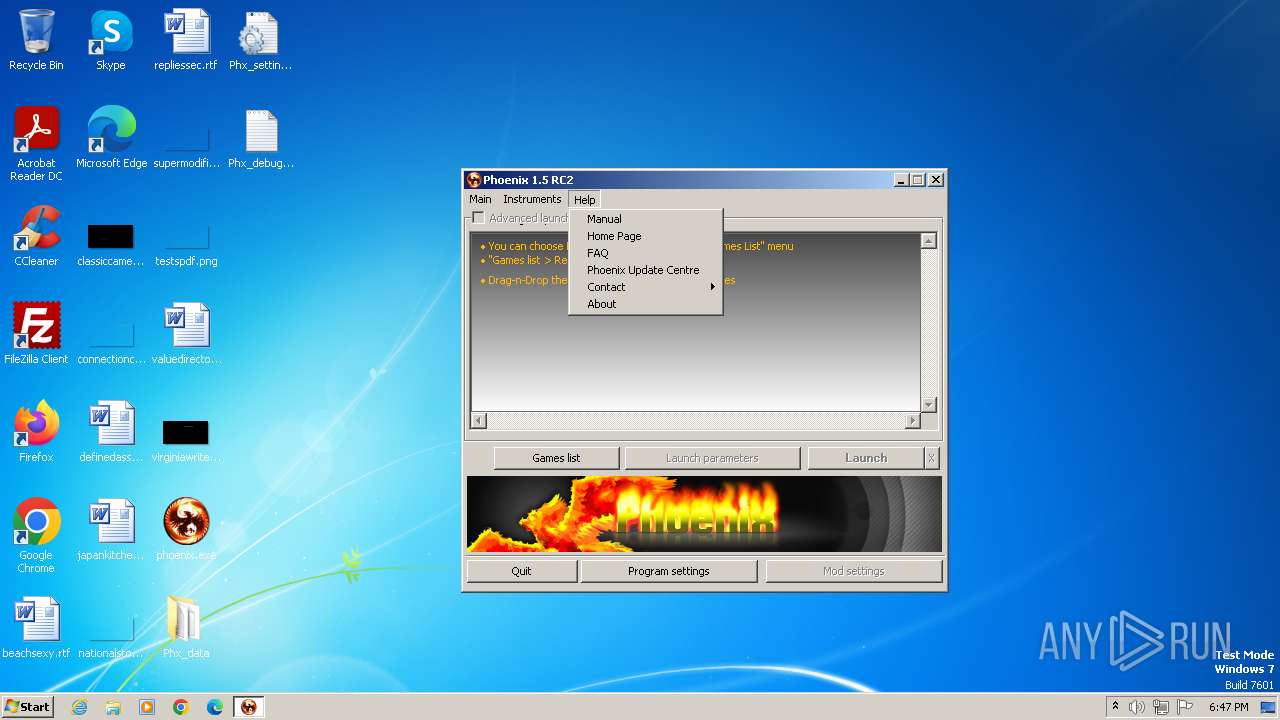The height and width of the screenshot is (720, 1280).
Task: Open media player from taskbar
Action: click(x=147, y=707)
